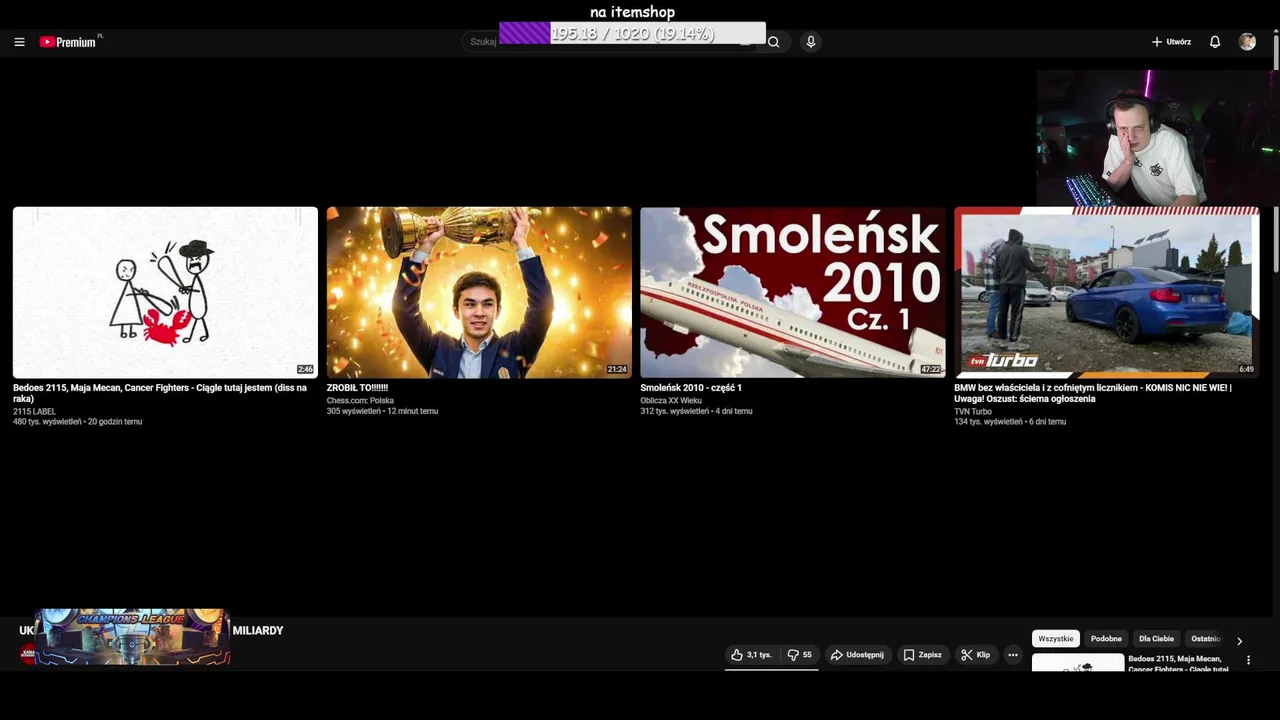Open the TVN Turbo BMW thumbnail
1280x720 pixels.
pyautogui.click(x=1107, y=292)
